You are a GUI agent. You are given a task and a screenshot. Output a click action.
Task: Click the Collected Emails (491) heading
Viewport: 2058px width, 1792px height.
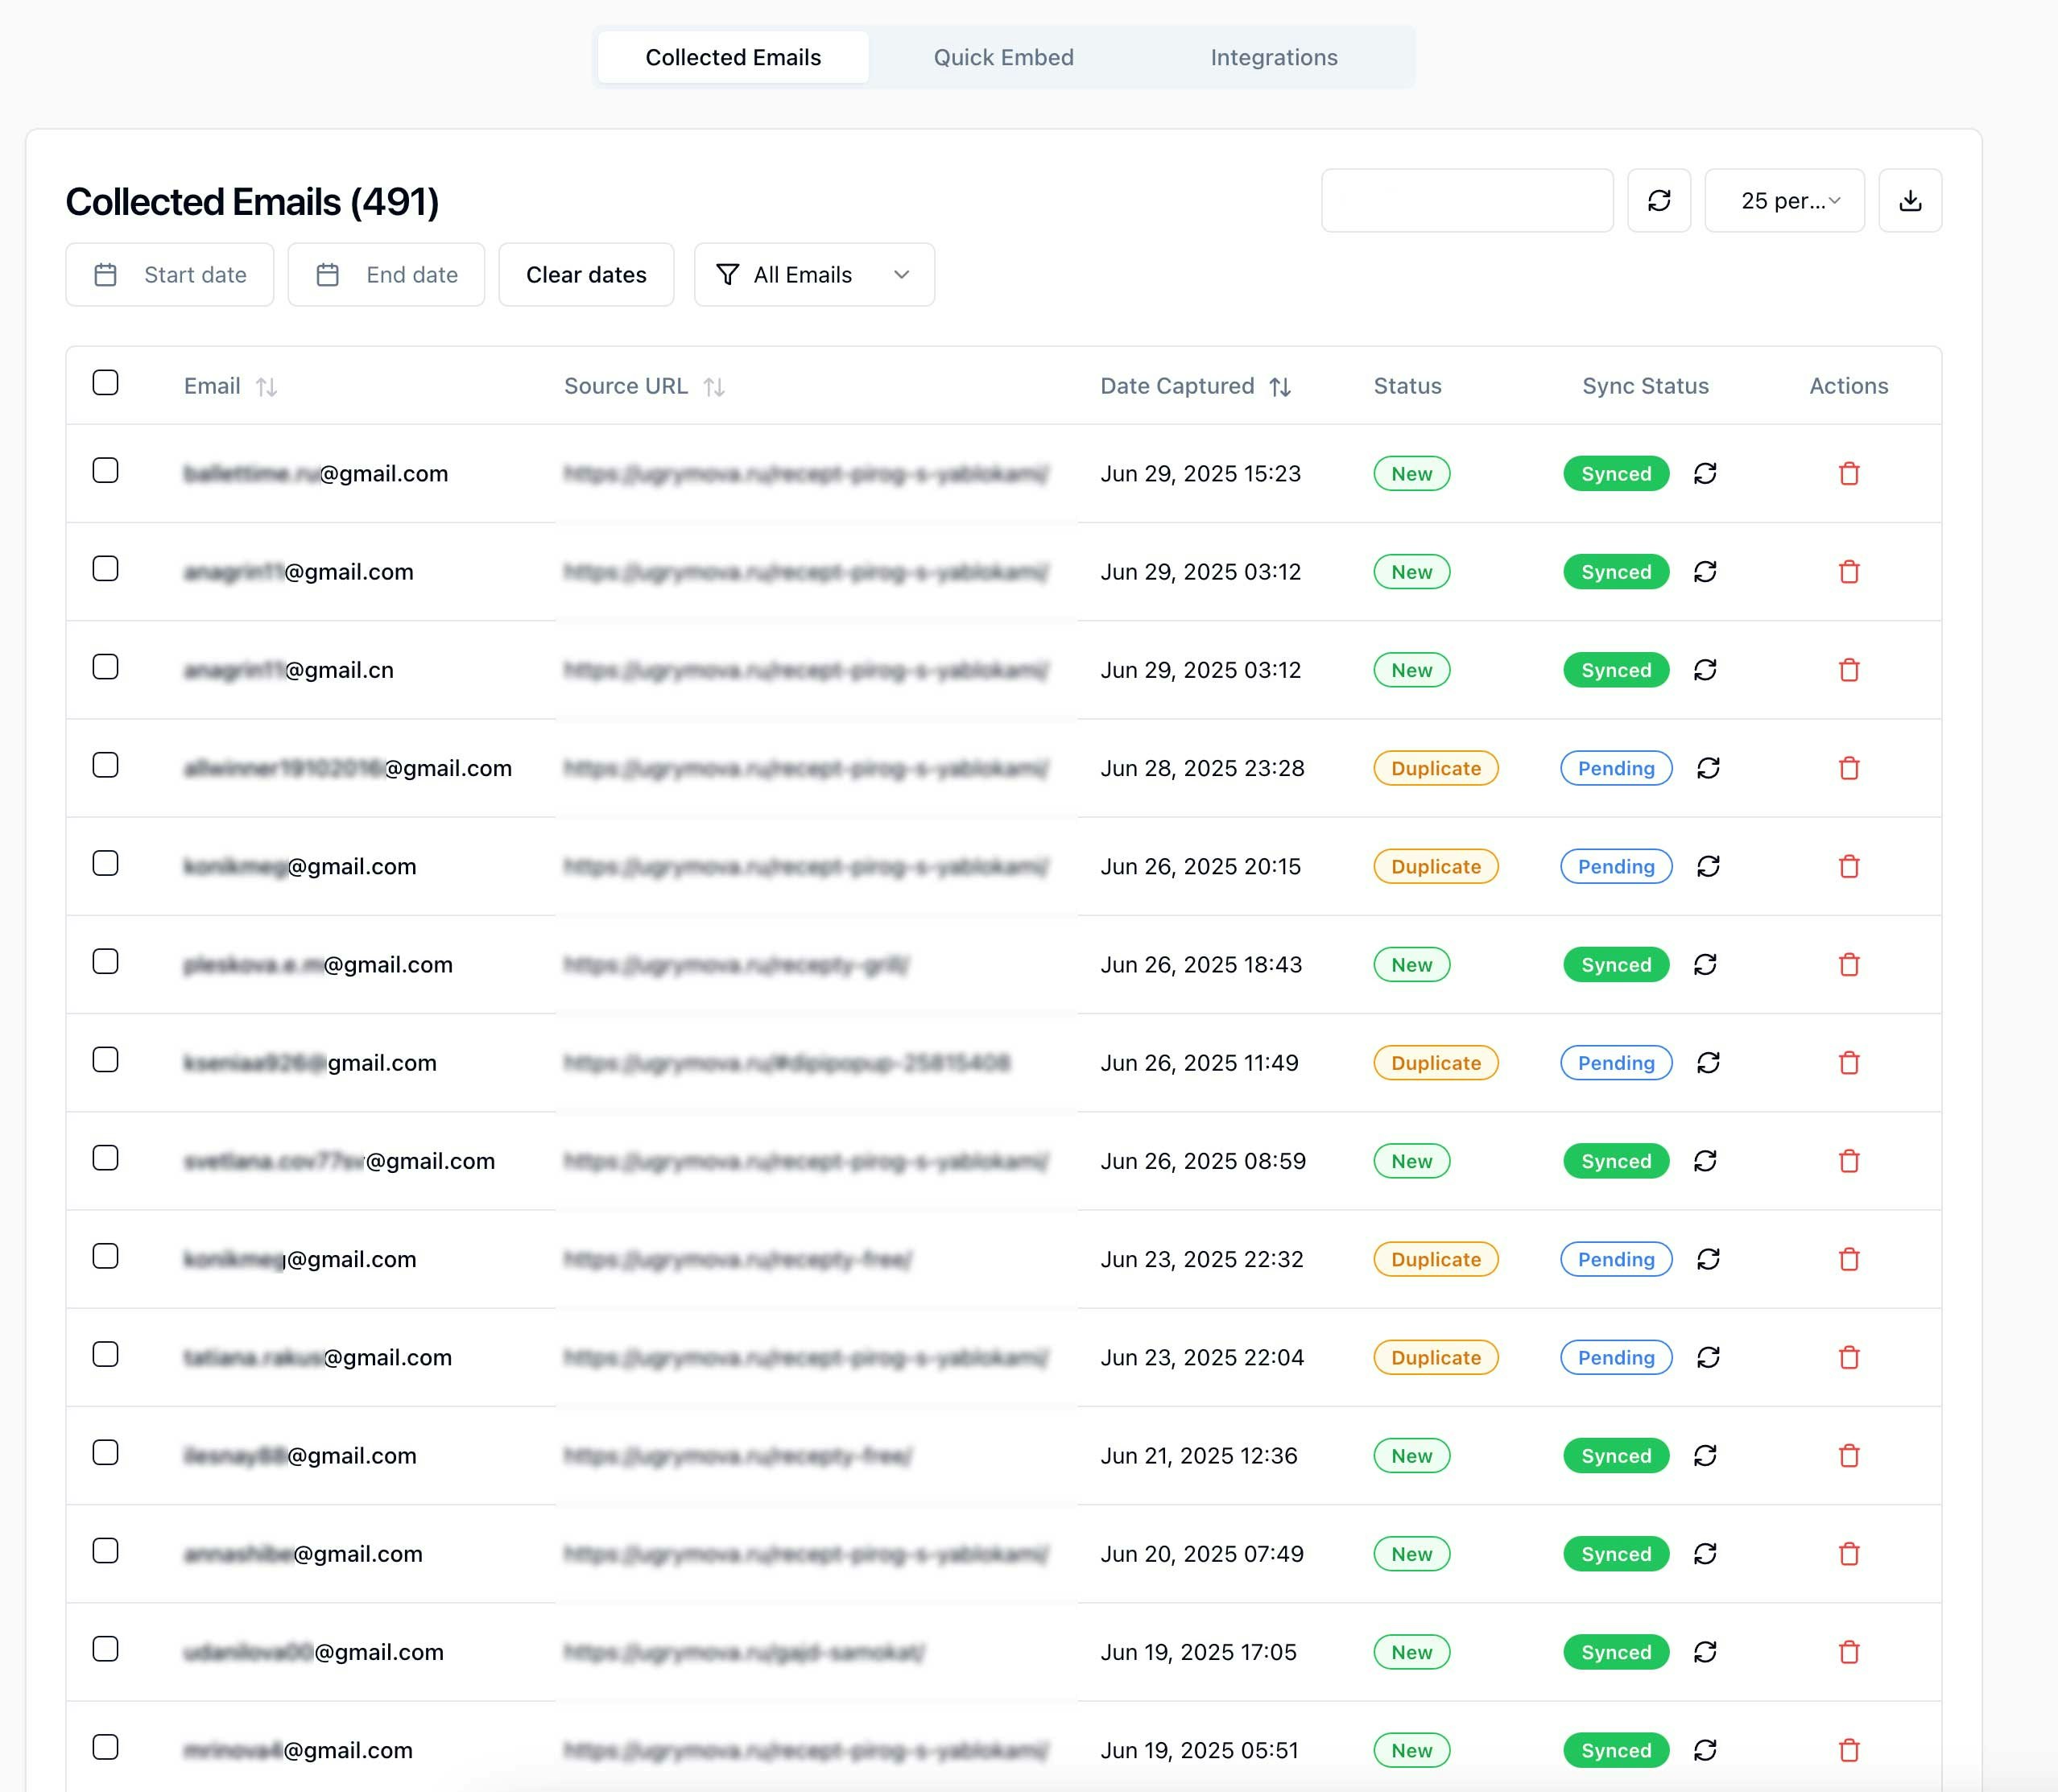point(252,202)
